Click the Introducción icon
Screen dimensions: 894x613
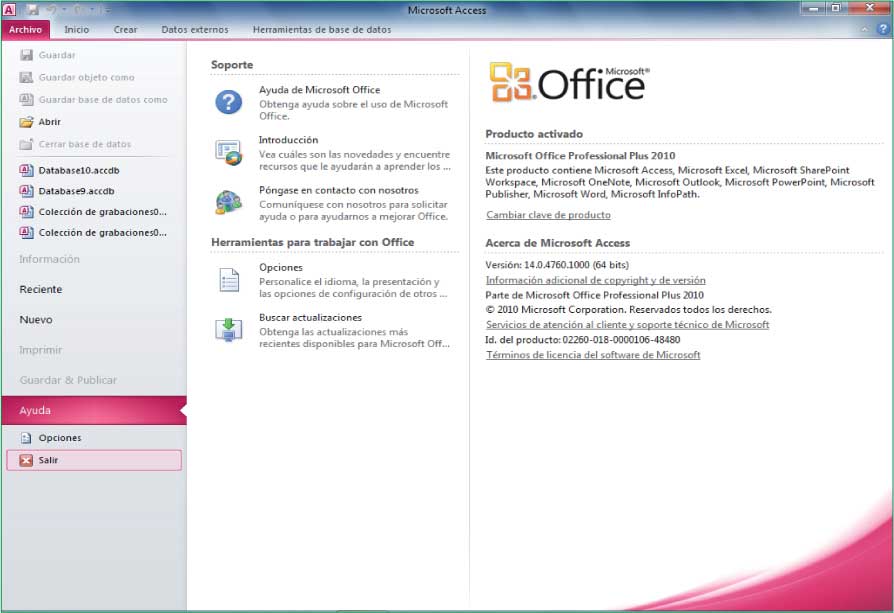click(229, 153)
